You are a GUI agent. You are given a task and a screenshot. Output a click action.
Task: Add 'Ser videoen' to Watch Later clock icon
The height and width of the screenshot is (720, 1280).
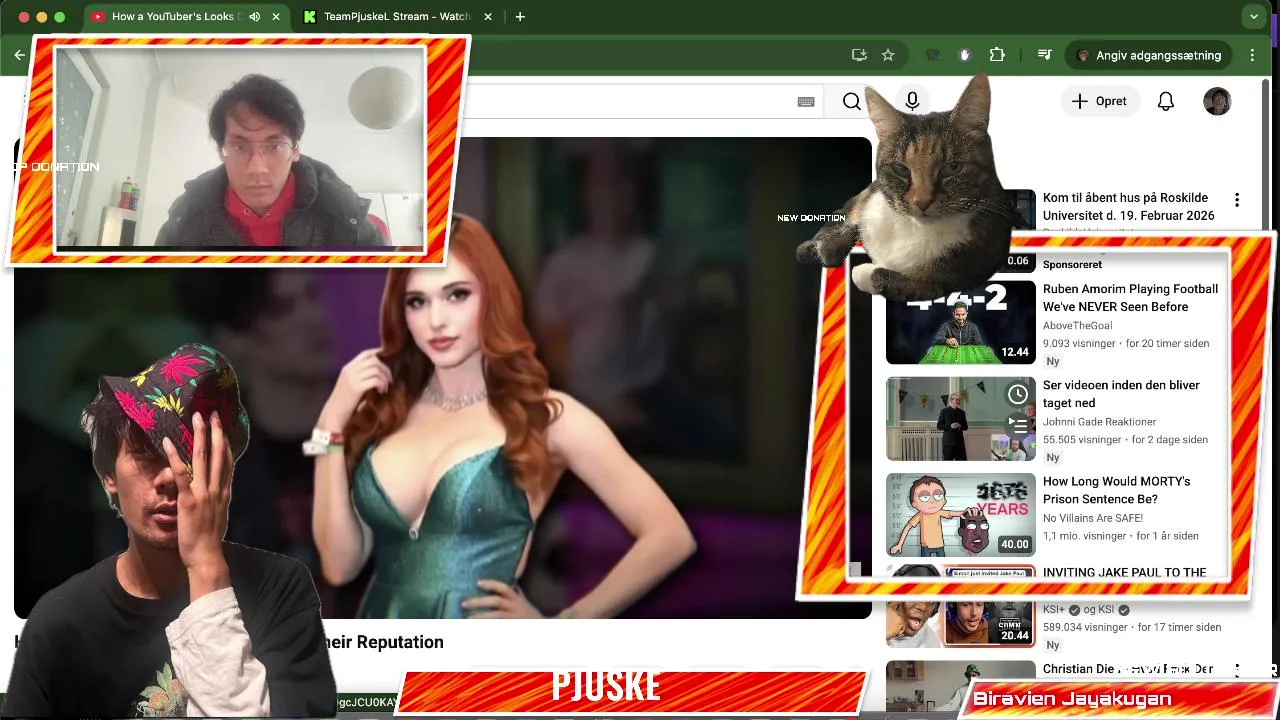tap(1018, 394)
